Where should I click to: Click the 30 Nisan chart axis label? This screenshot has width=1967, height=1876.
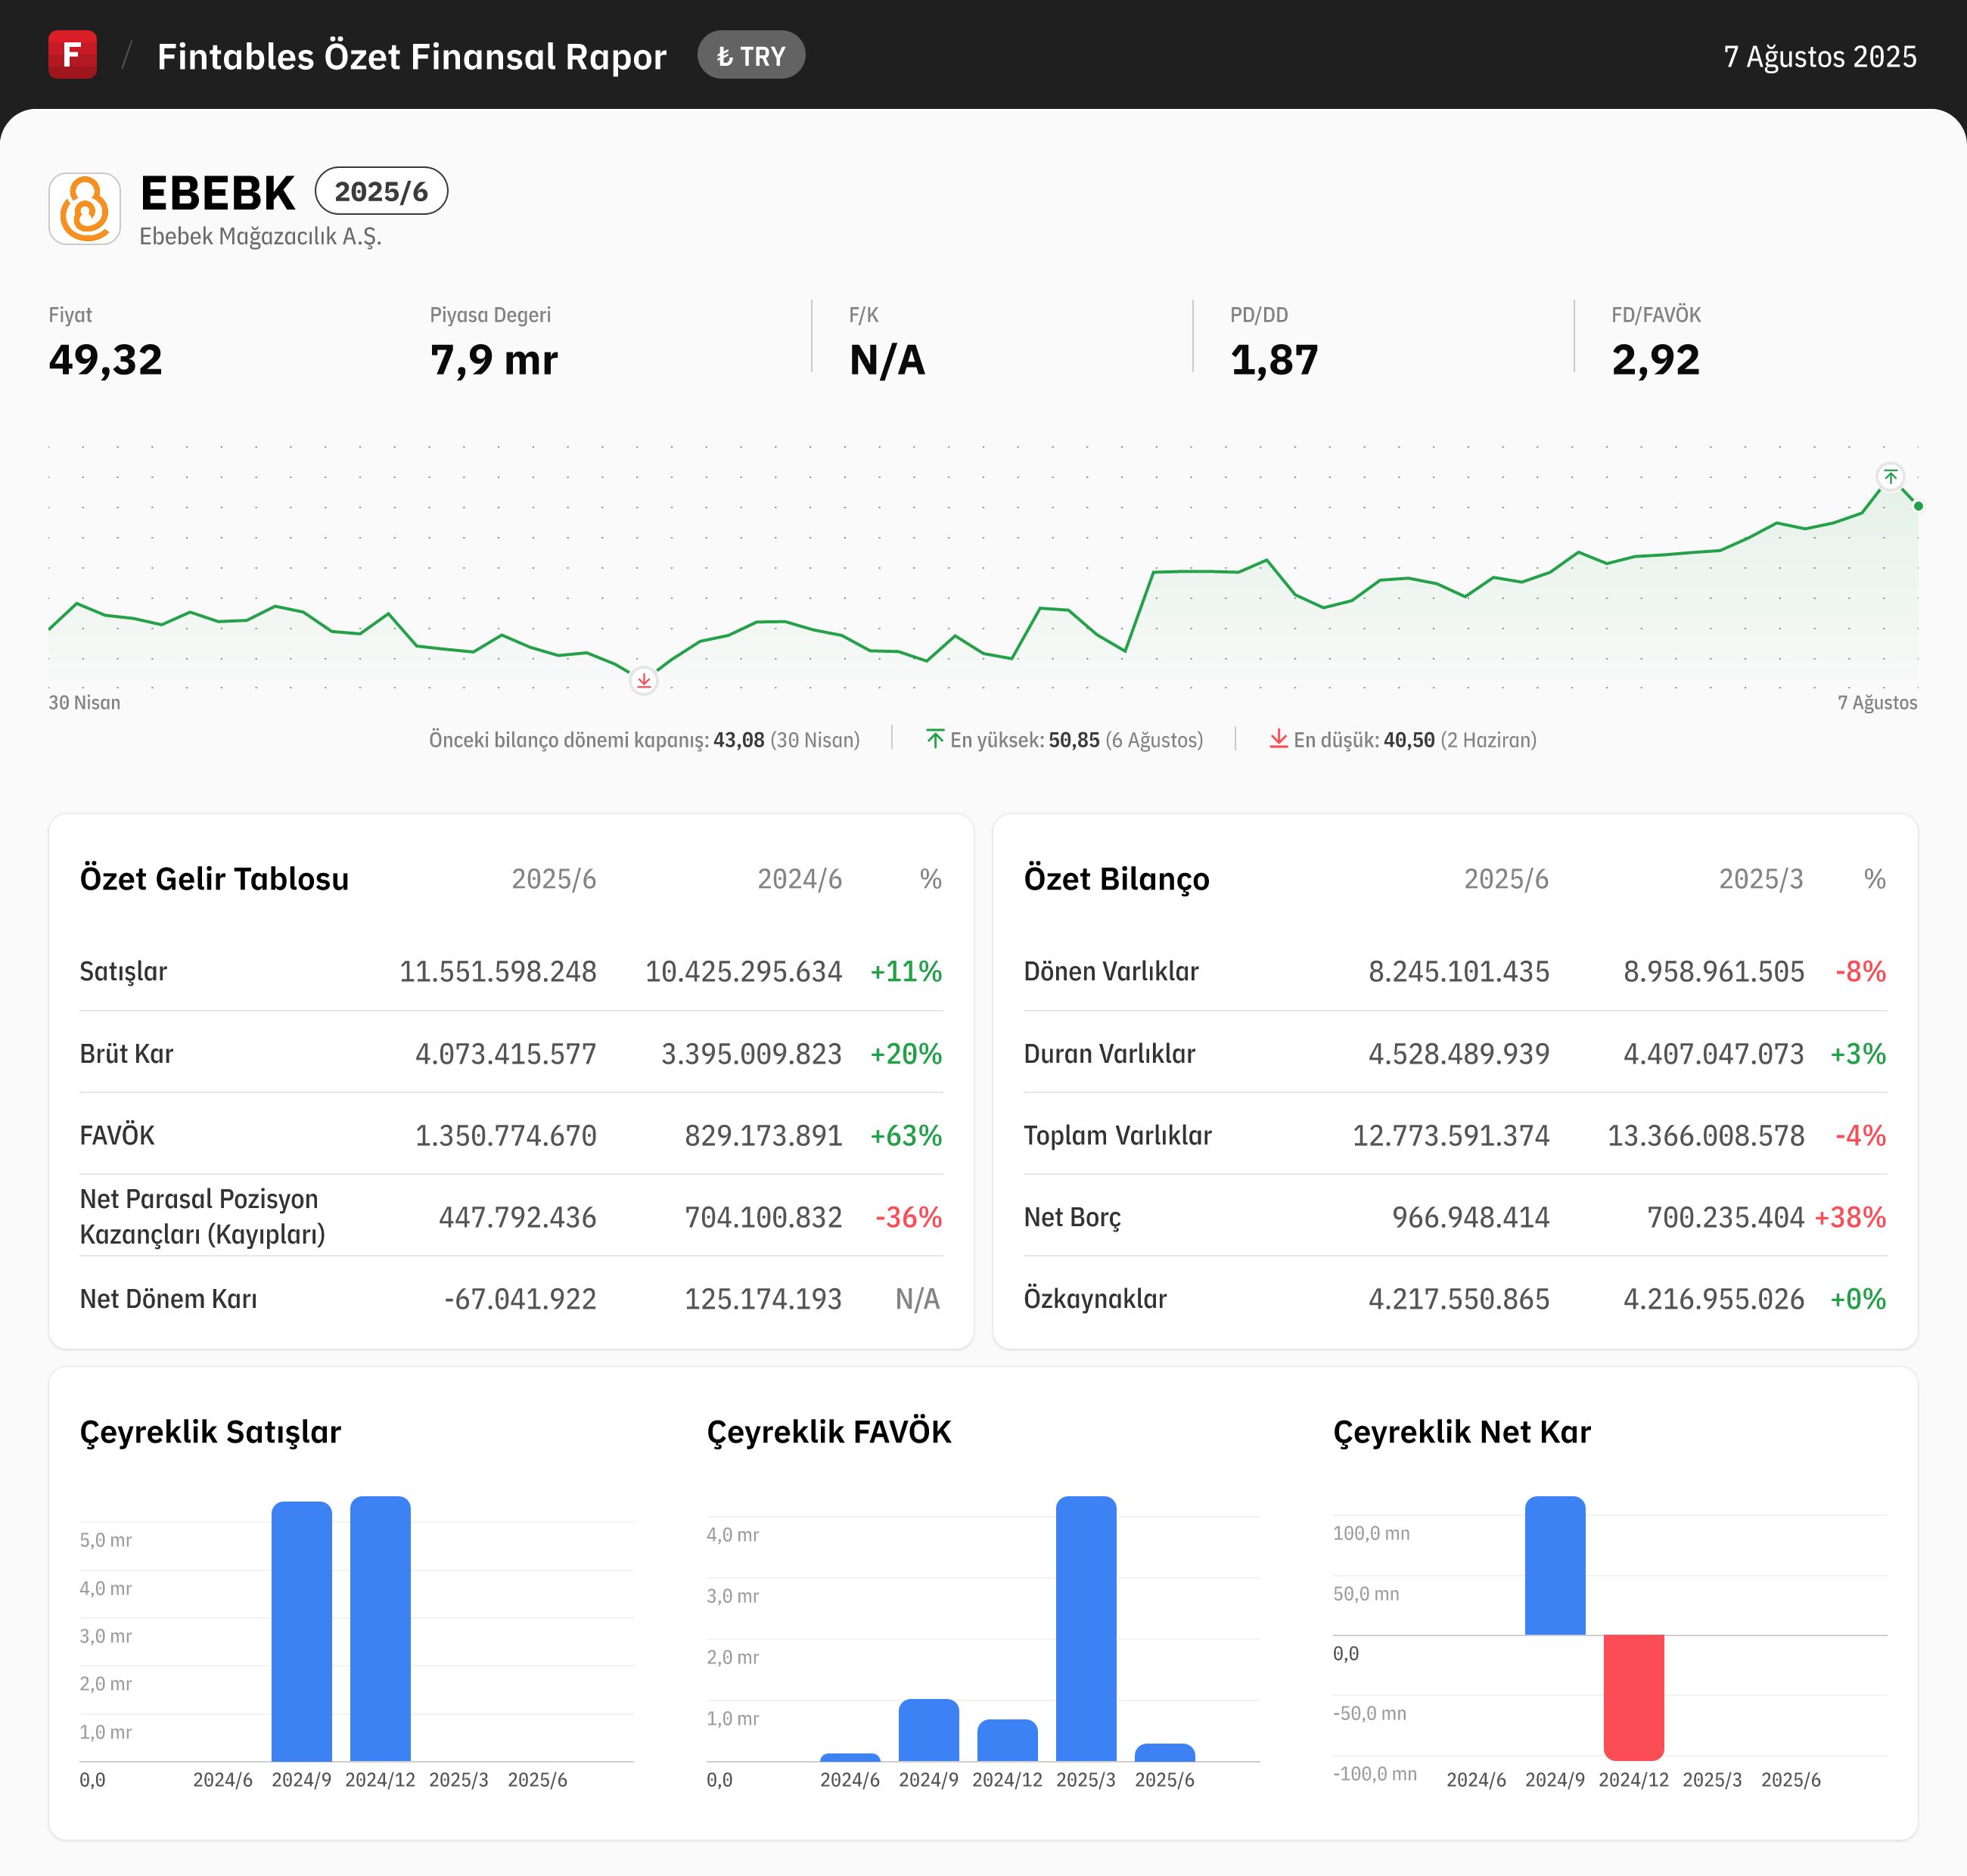point(84,702)
